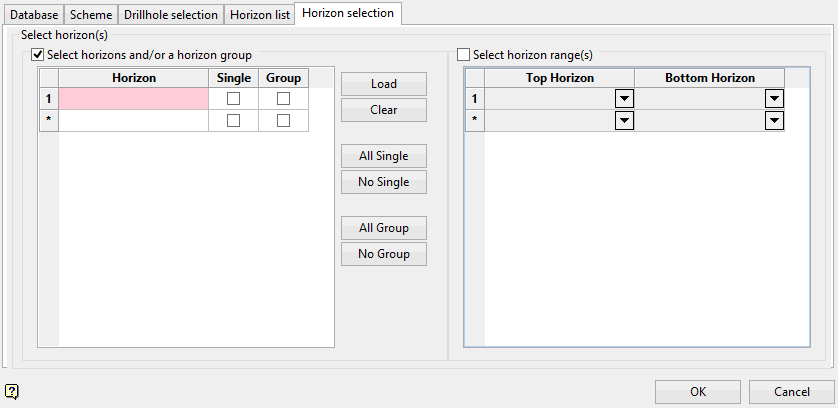Expand Bottom Horizon dropdown in the new row
This screenshot has height=408, width=838.
[774, 120]
